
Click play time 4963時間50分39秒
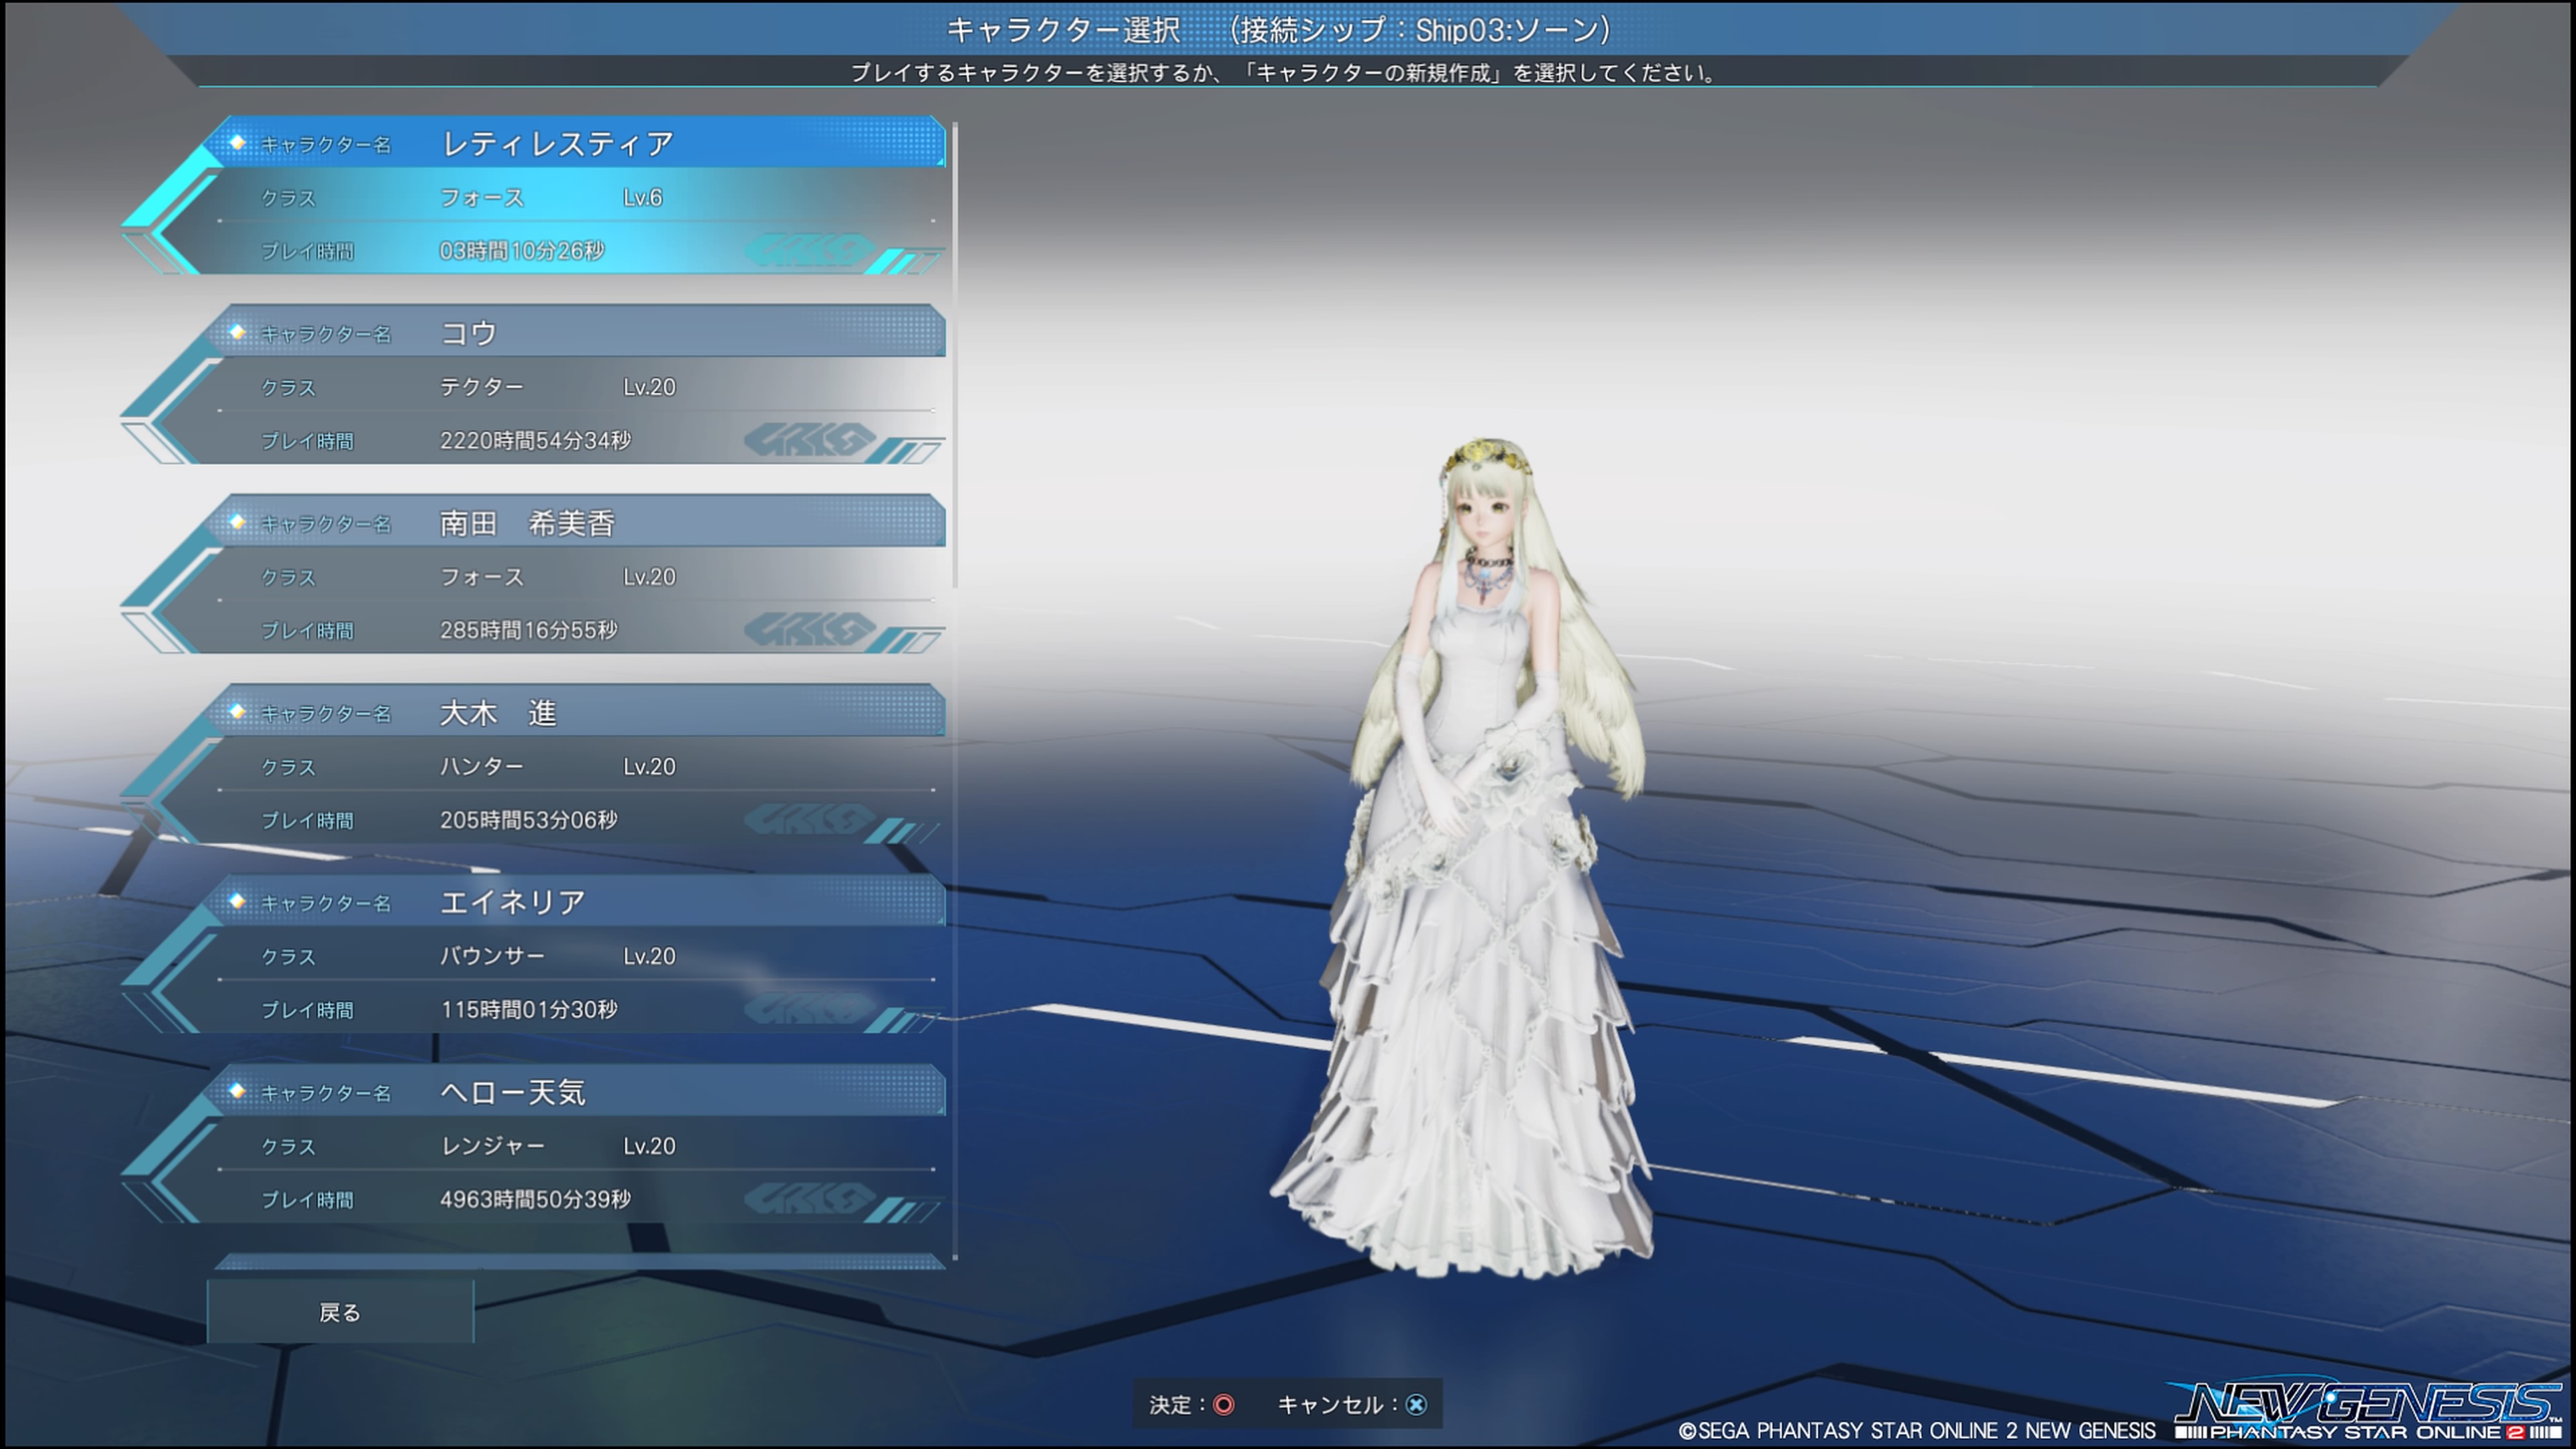[535, 1199]
